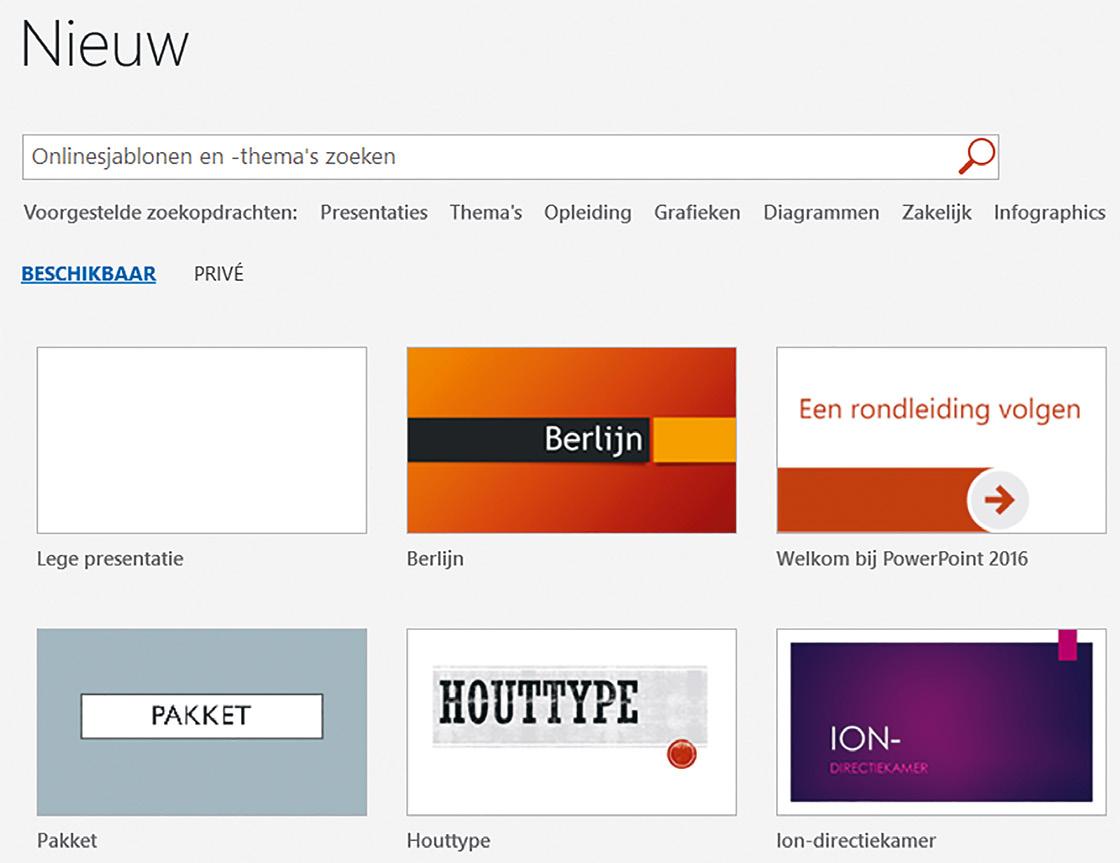Open the Lege presentatie blank thumbnail

(x=201, y=440)
